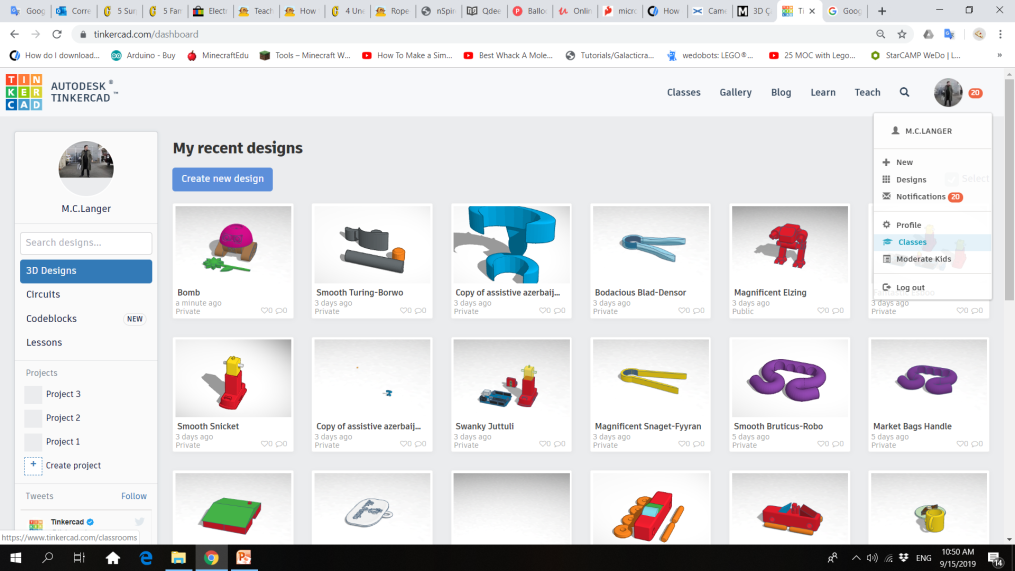This screenshot has height=571, width=1015.
Task: Click the browser zoom magnifier icon
Action: 880,34
